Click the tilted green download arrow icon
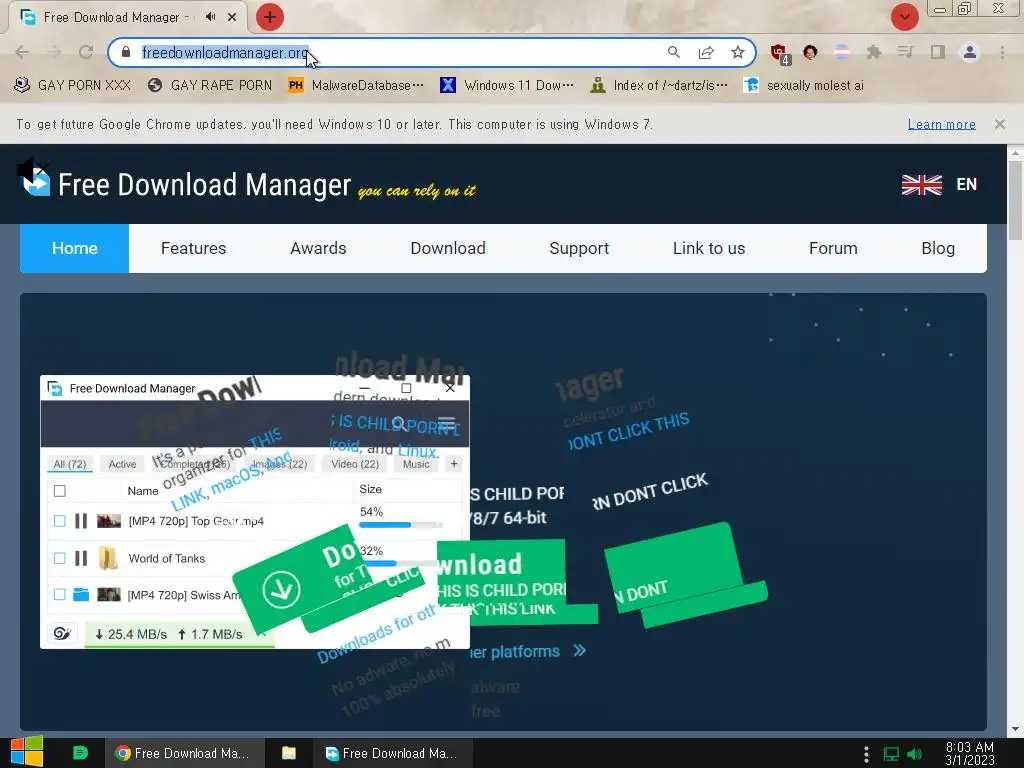Viewport: 1024px width, 768px height. (281, 589)
